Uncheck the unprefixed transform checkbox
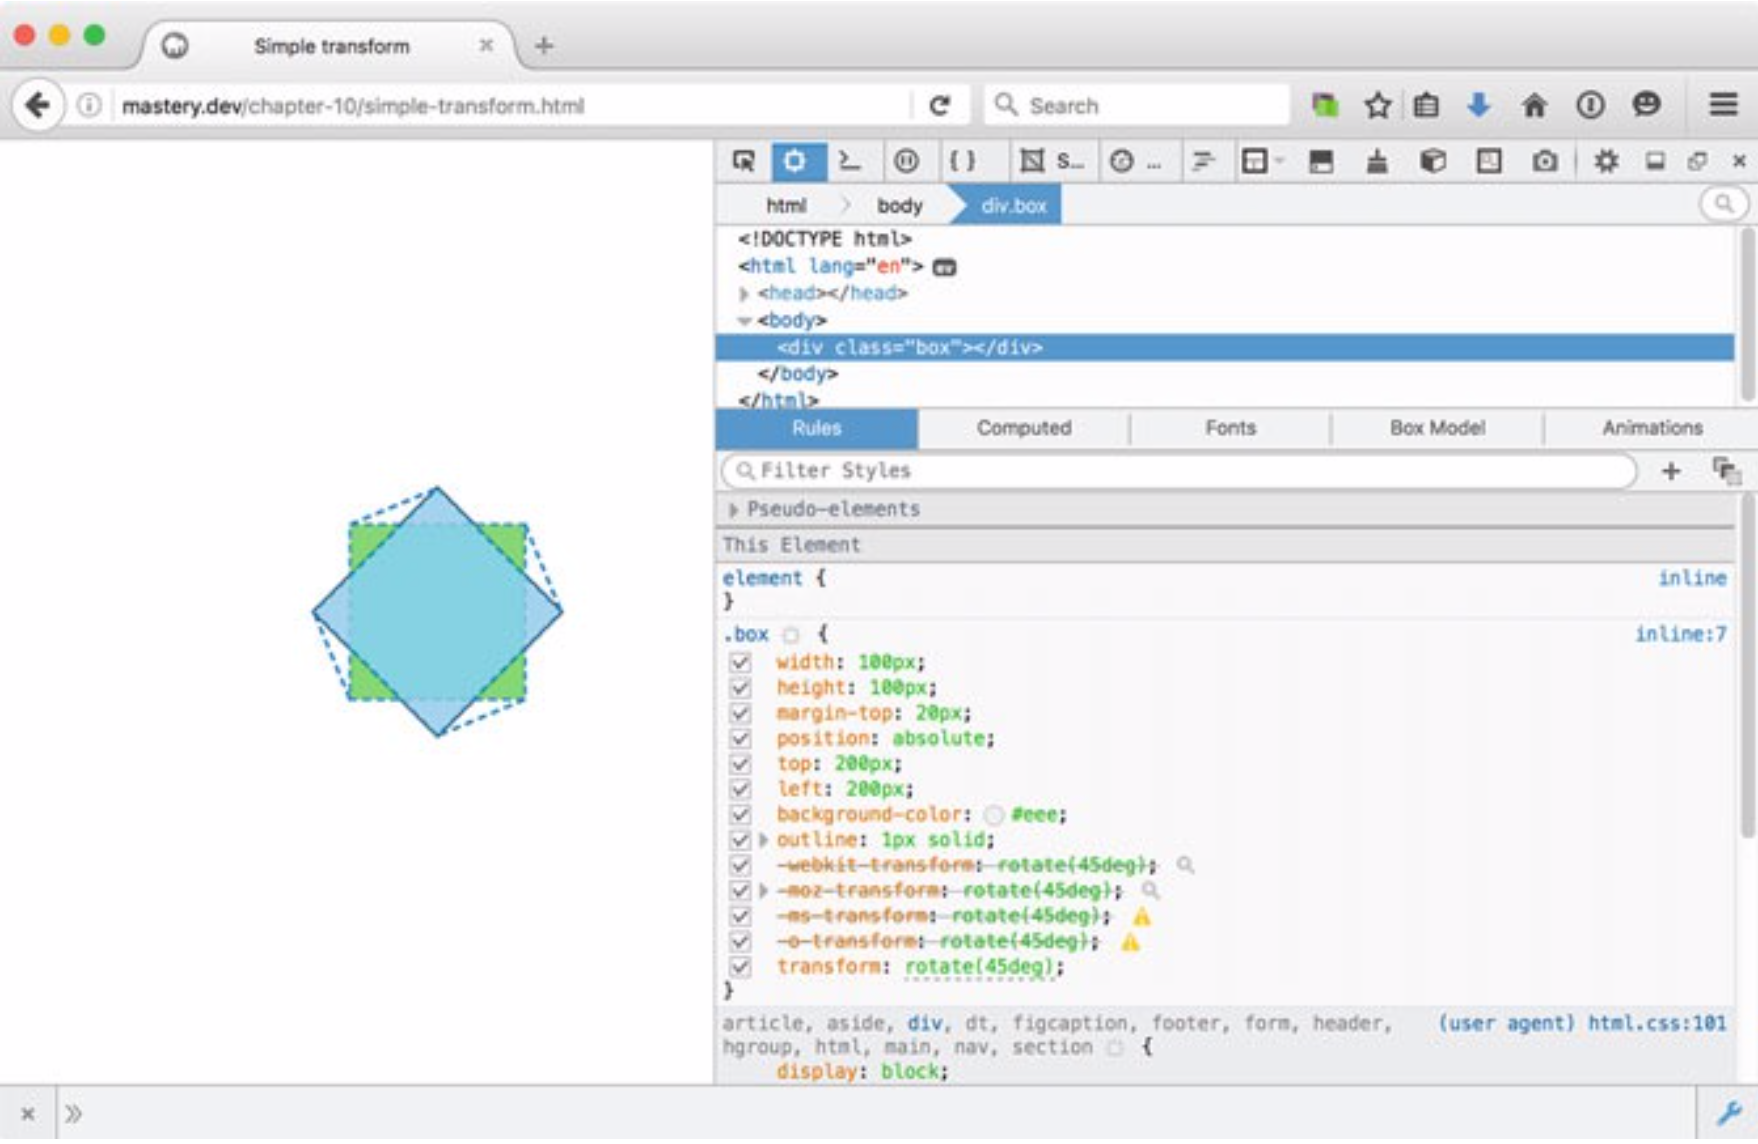1758x1144 pixels. (740, 967)
